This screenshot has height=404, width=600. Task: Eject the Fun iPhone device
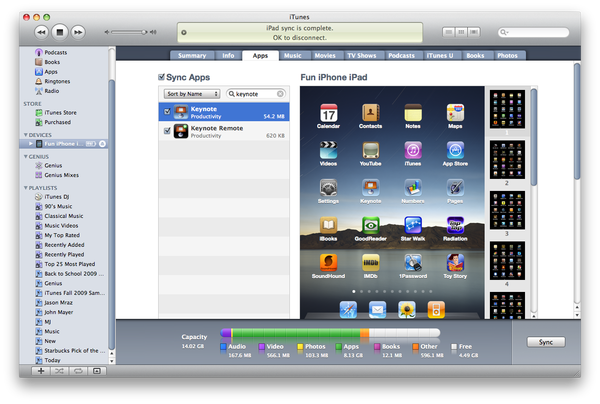click(x=102, y=144)
